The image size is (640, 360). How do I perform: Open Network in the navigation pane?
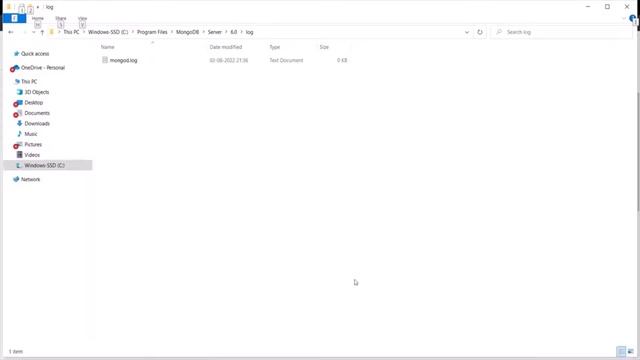point(31,179)
